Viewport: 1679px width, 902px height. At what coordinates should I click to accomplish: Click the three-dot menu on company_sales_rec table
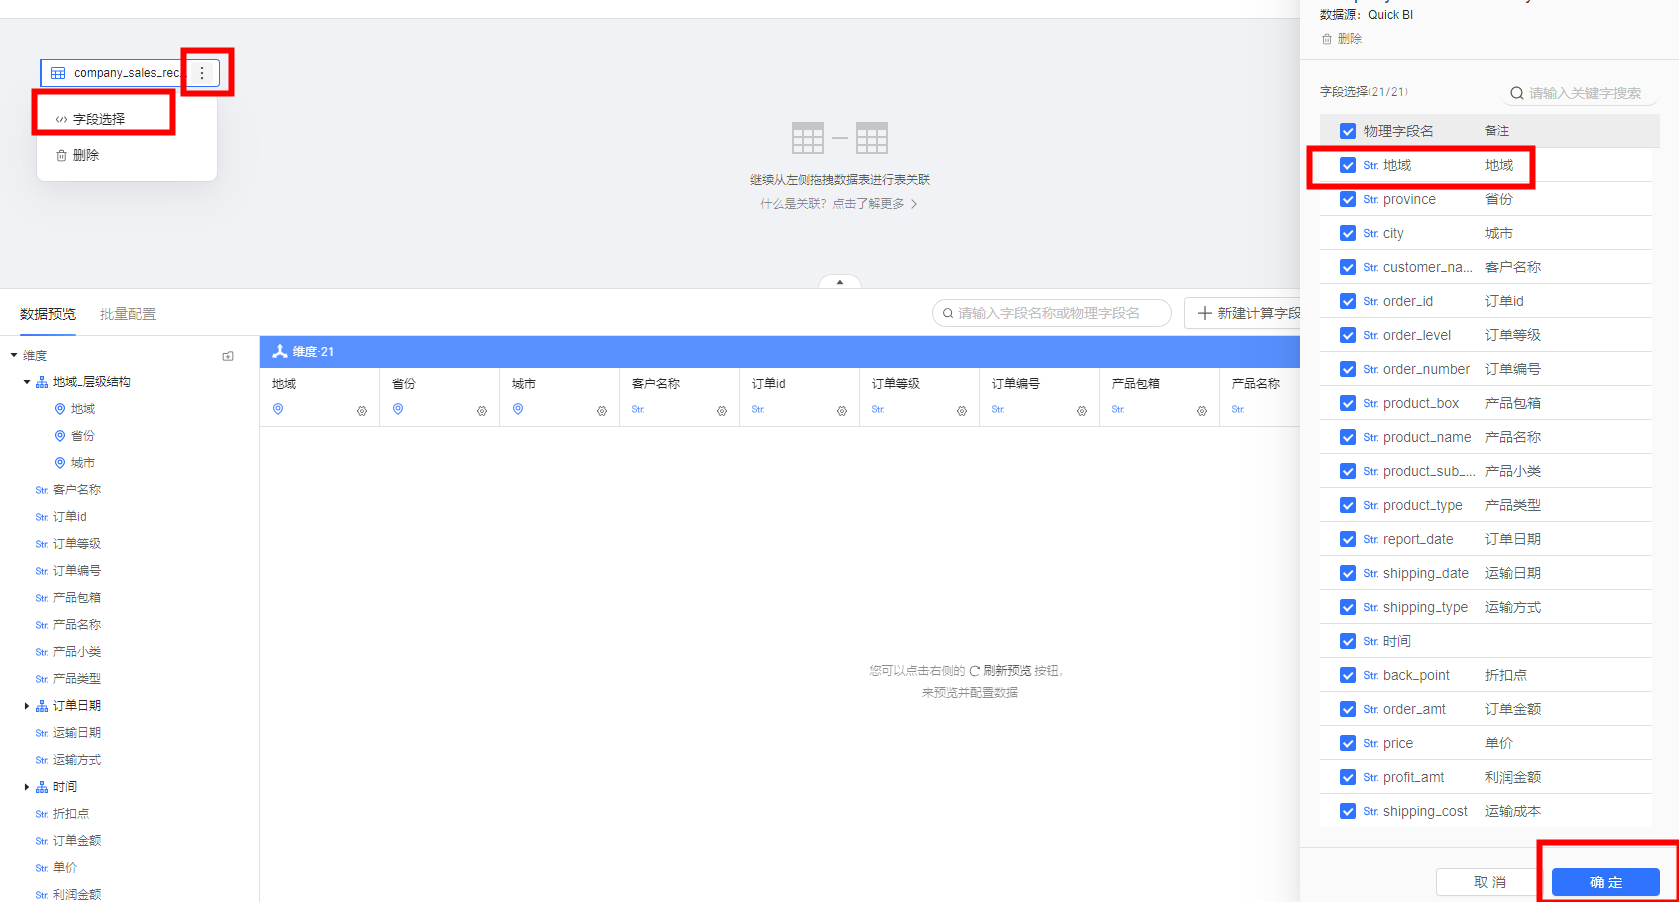[202, 73]
